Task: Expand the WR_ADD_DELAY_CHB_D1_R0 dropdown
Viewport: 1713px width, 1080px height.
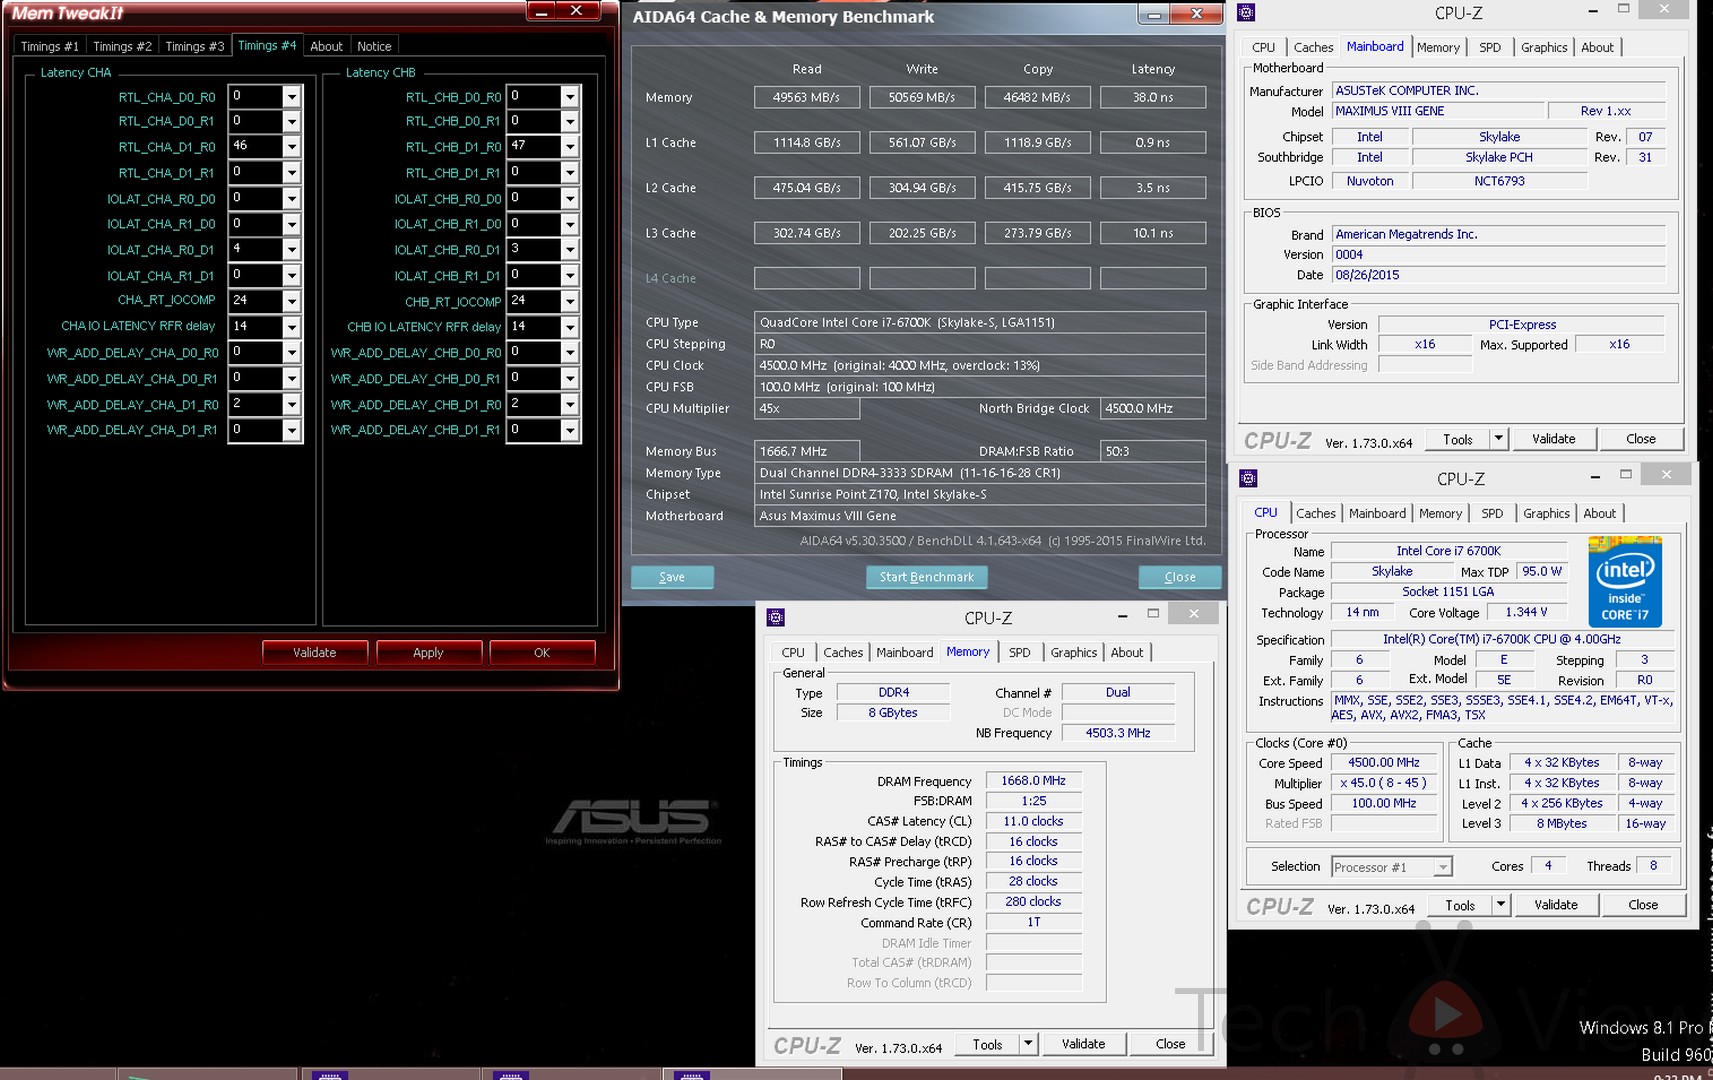Action: [x=569, y=405]
